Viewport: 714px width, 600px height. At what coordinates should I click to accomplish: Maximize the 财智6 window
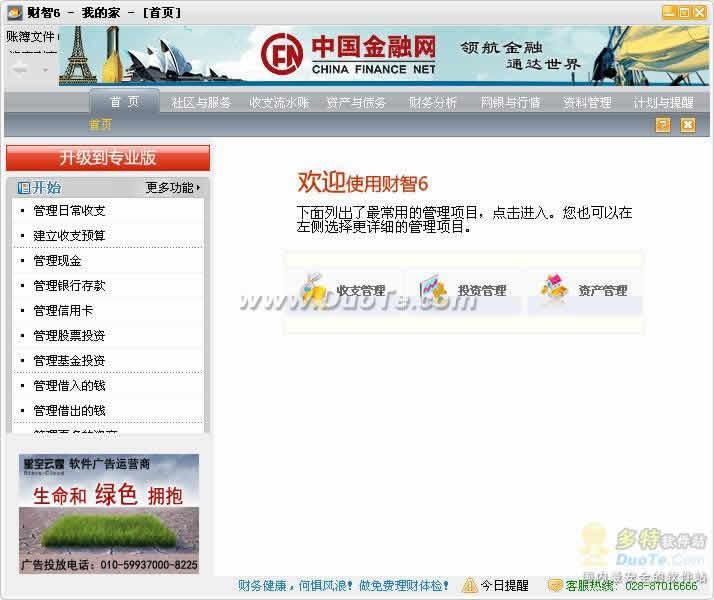(683, 12)
